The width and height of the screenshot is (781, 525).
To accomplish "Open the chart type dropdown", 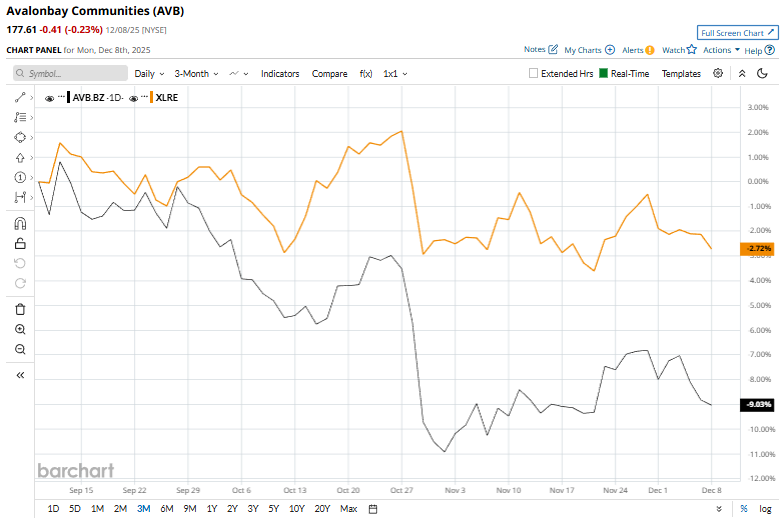I will coord(239,74).
